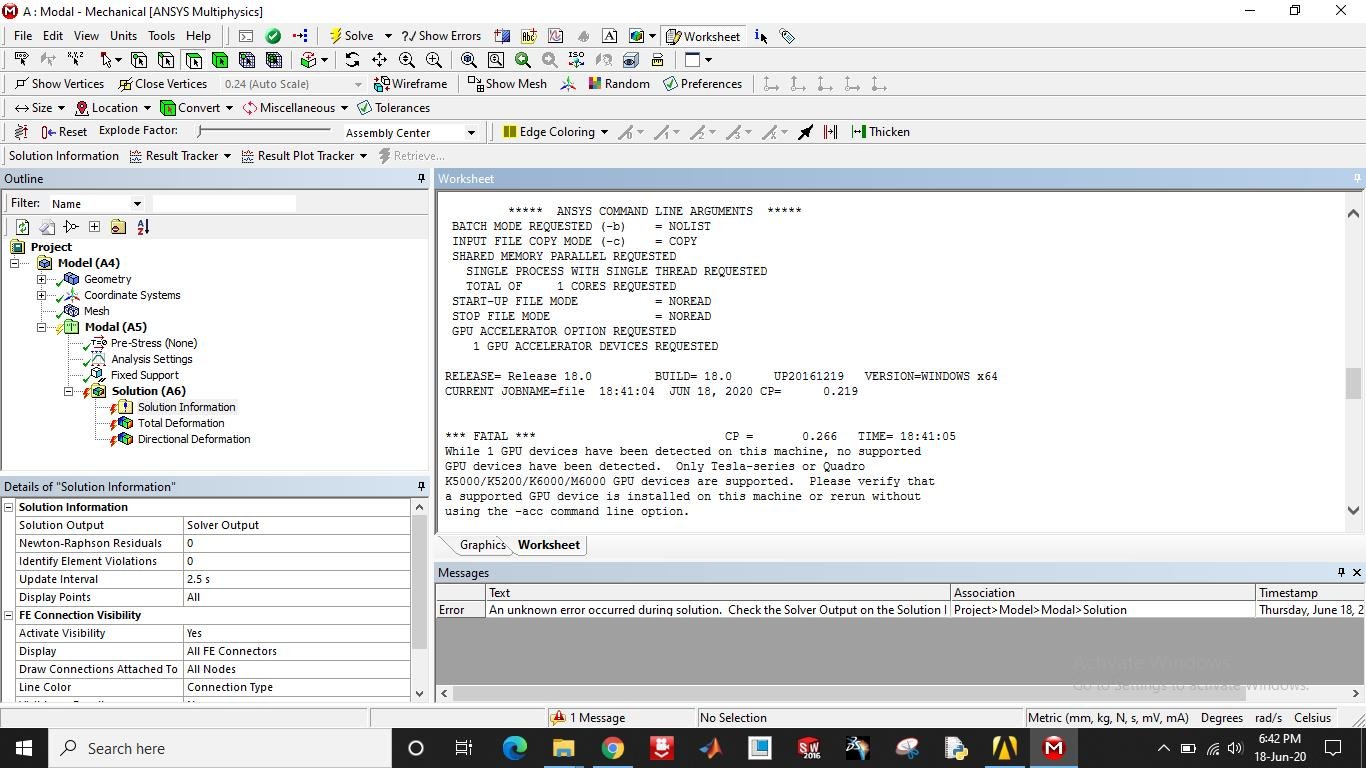The width and height of the screenshot is (1366, 768).
Task: Pin the Outline panel
Action: pyautogui.click(x=421, y=178)
